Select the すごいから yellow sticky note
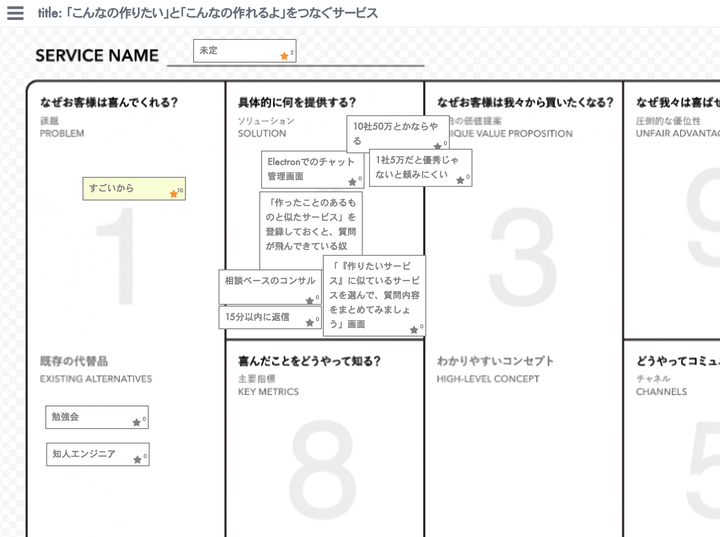Image resolution: width=720 pixels, height=537 pixels. point(134,189)
